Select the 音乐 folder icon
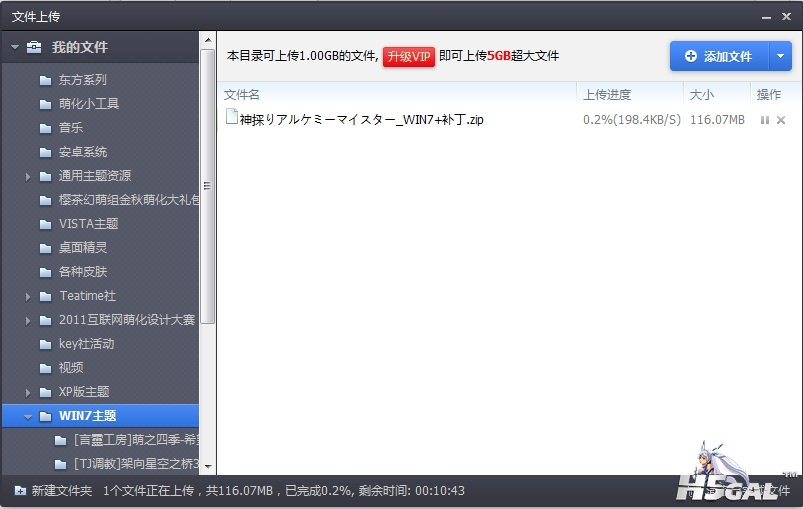 click(45, 128)
